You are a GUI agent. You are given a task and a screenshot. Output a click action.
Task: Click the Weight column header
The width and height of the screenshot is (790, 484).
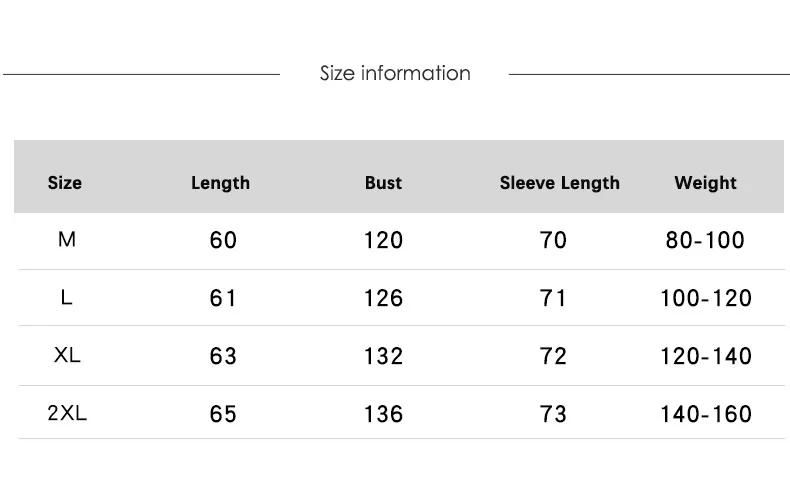[705, 182]
